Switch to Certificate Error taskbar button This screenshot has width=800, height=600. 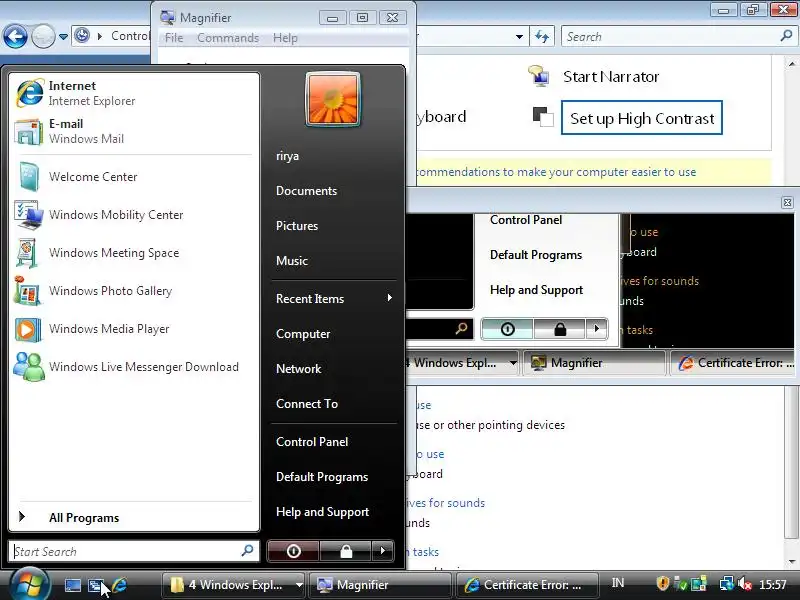(x=527, y=585)
